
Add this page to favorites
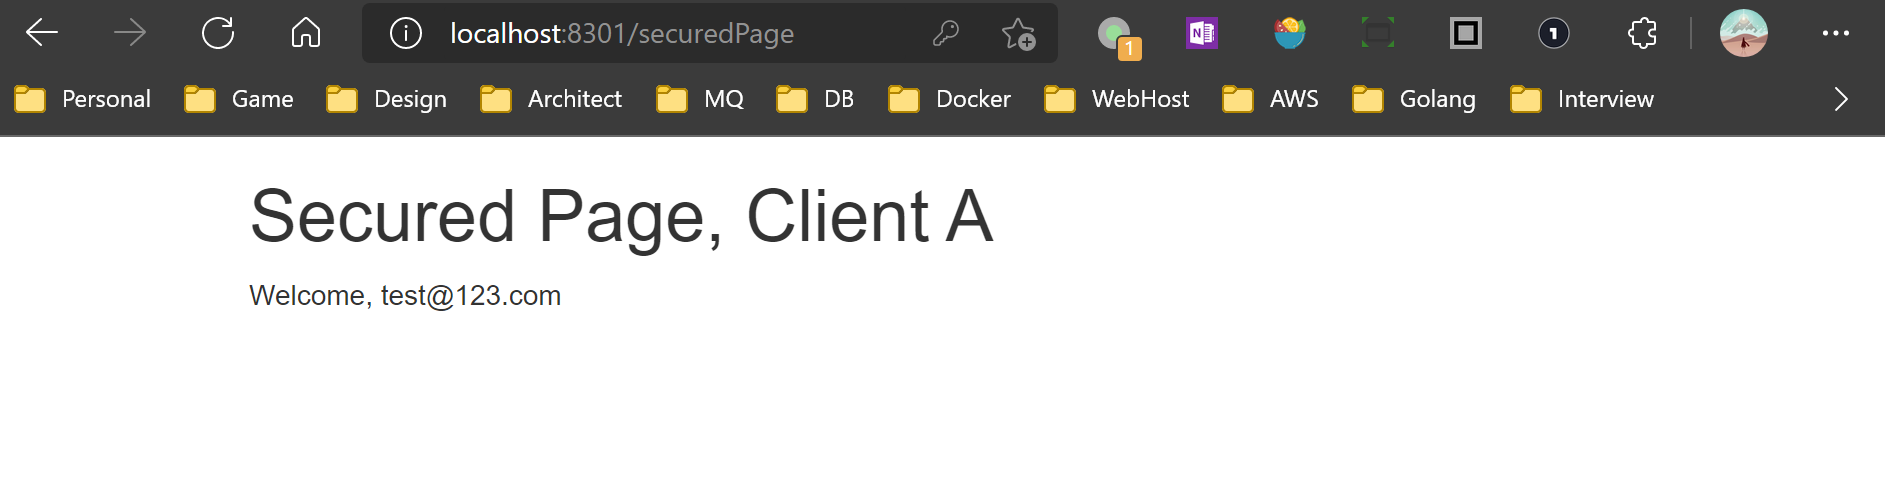[1018, 34]
